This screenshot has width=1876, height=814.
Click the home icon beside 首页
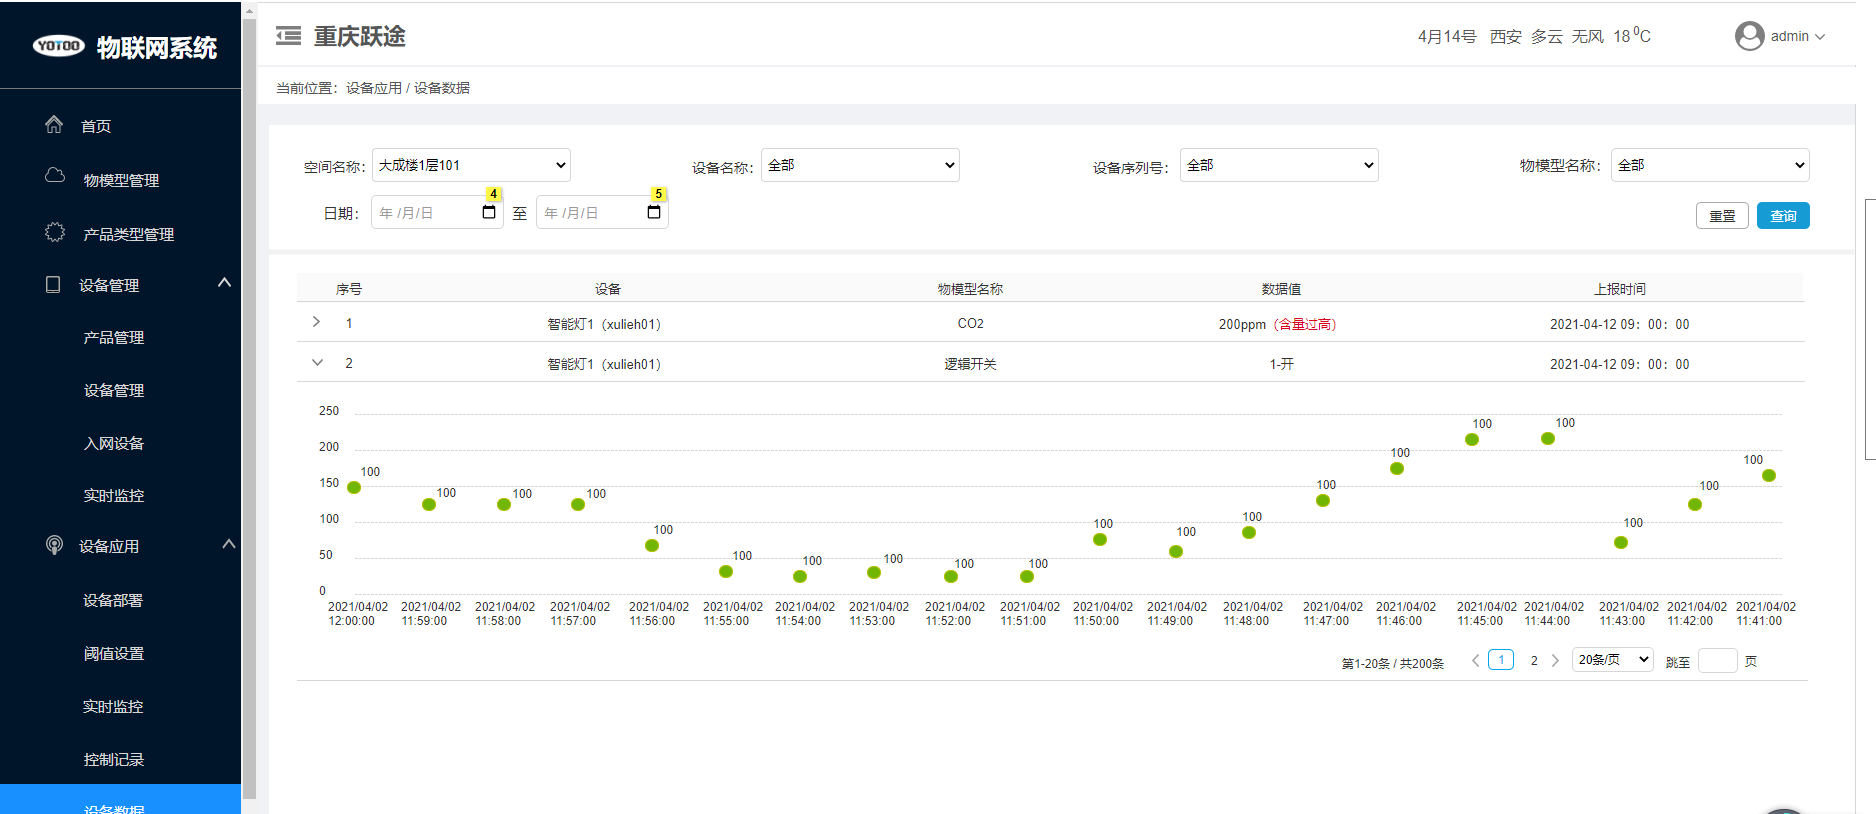(x=54, y=125)
